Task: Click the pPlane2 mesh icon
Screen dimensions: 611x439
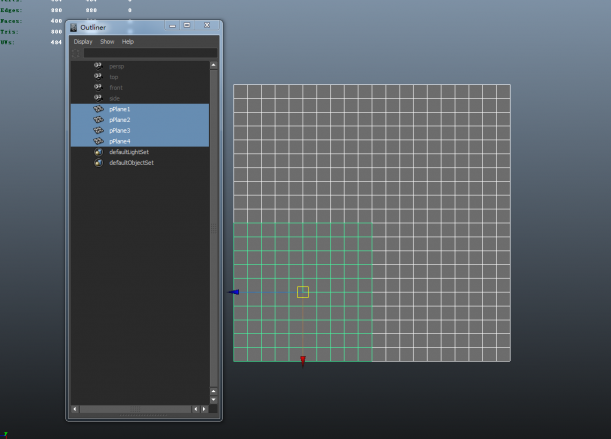Action: (98, 120)
